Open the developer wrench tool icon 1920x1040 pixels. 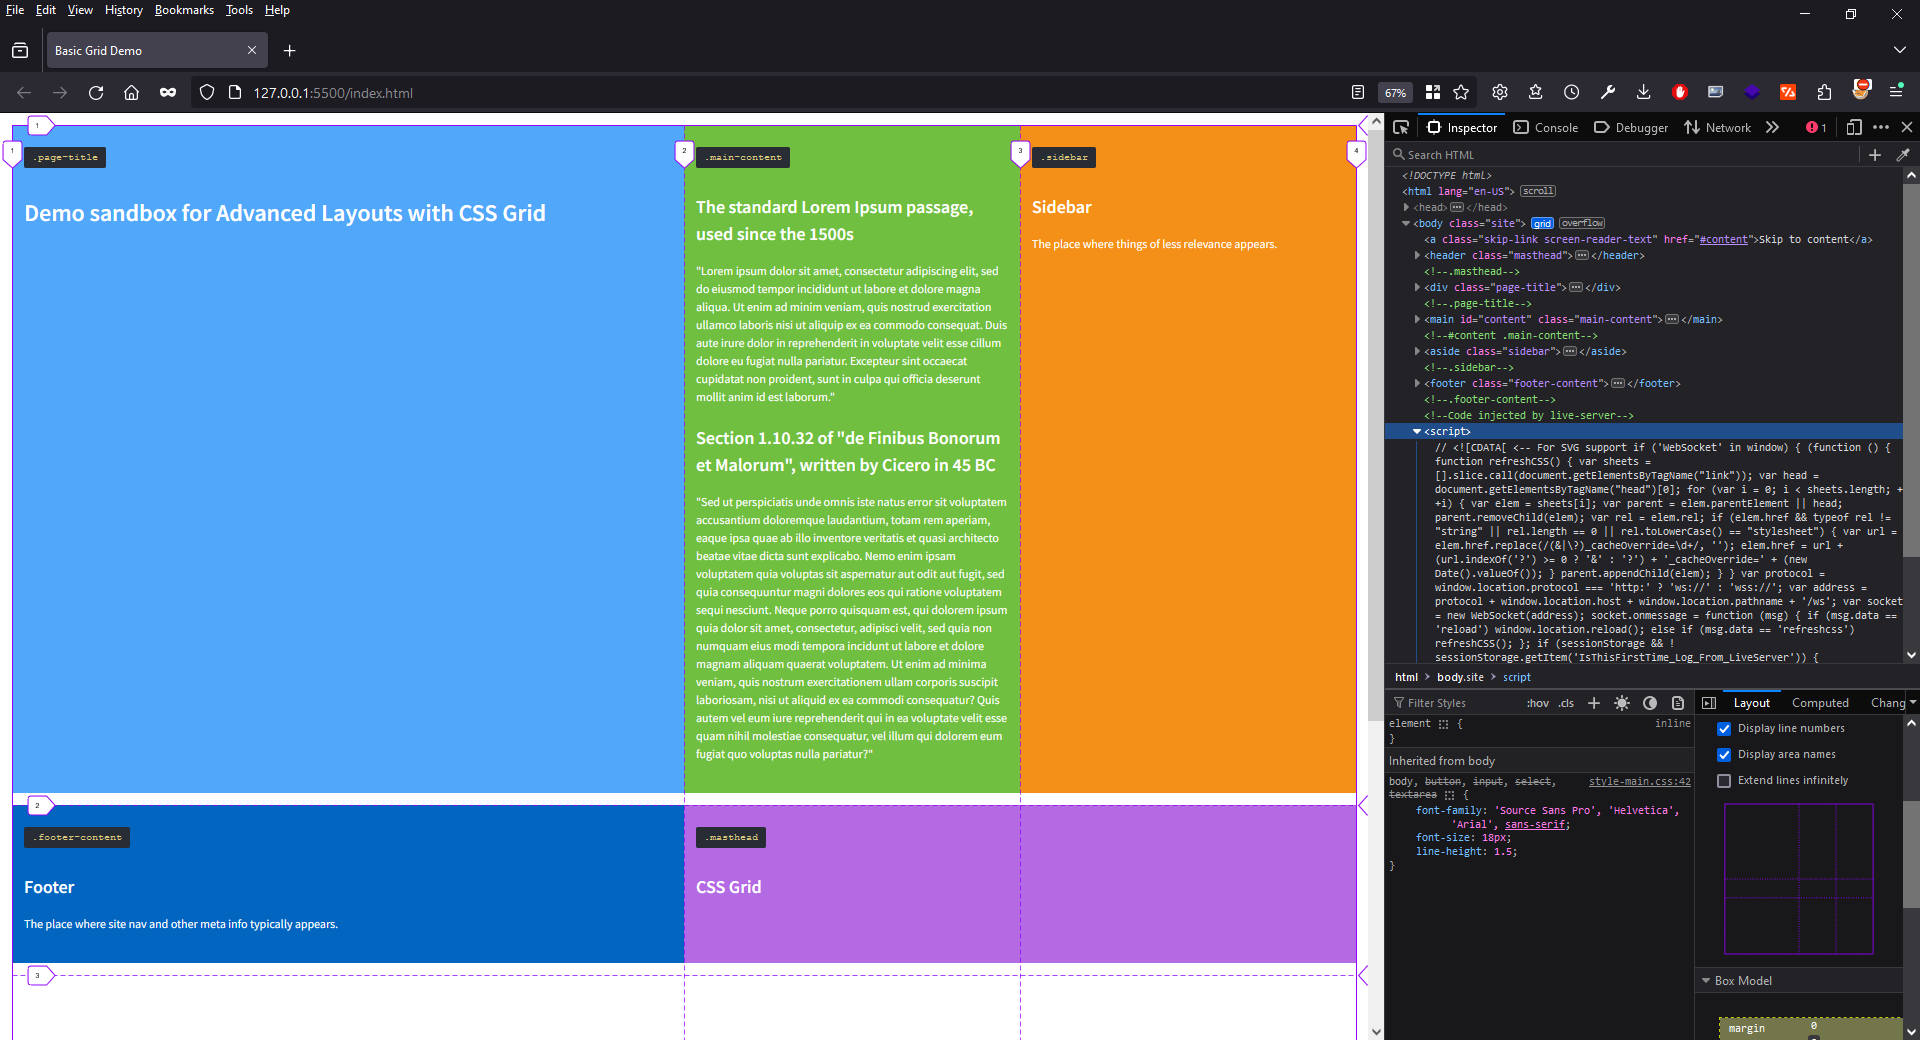tap(1608, 92)
